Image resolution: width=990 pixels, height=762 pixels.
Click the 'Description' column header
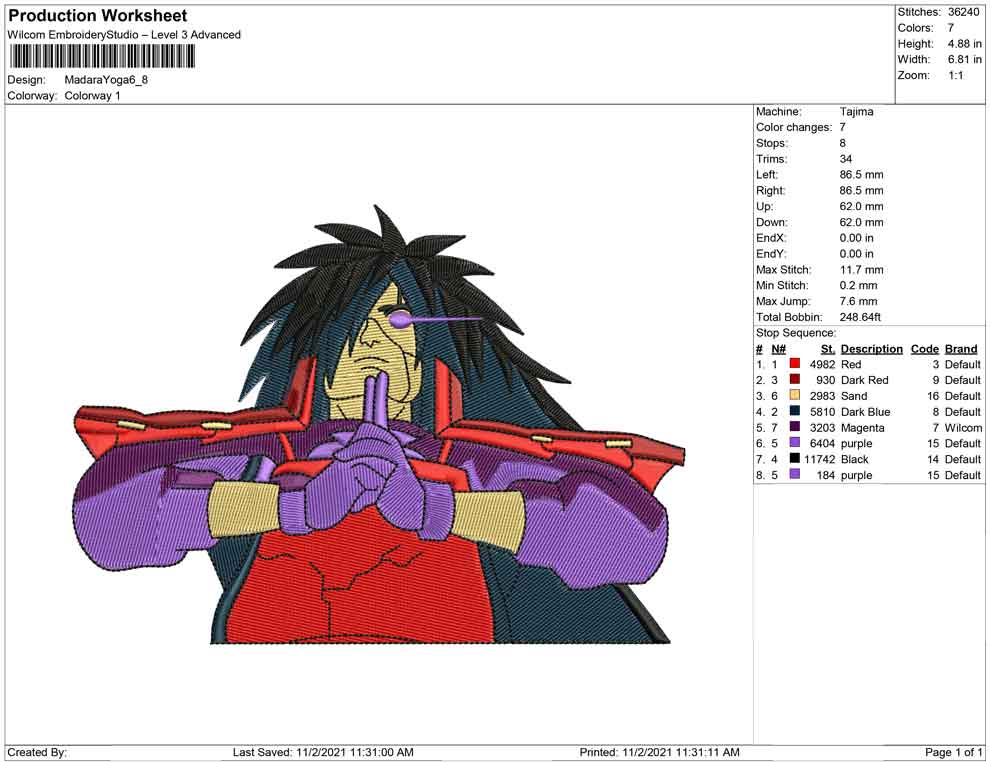tap(871, 348)
